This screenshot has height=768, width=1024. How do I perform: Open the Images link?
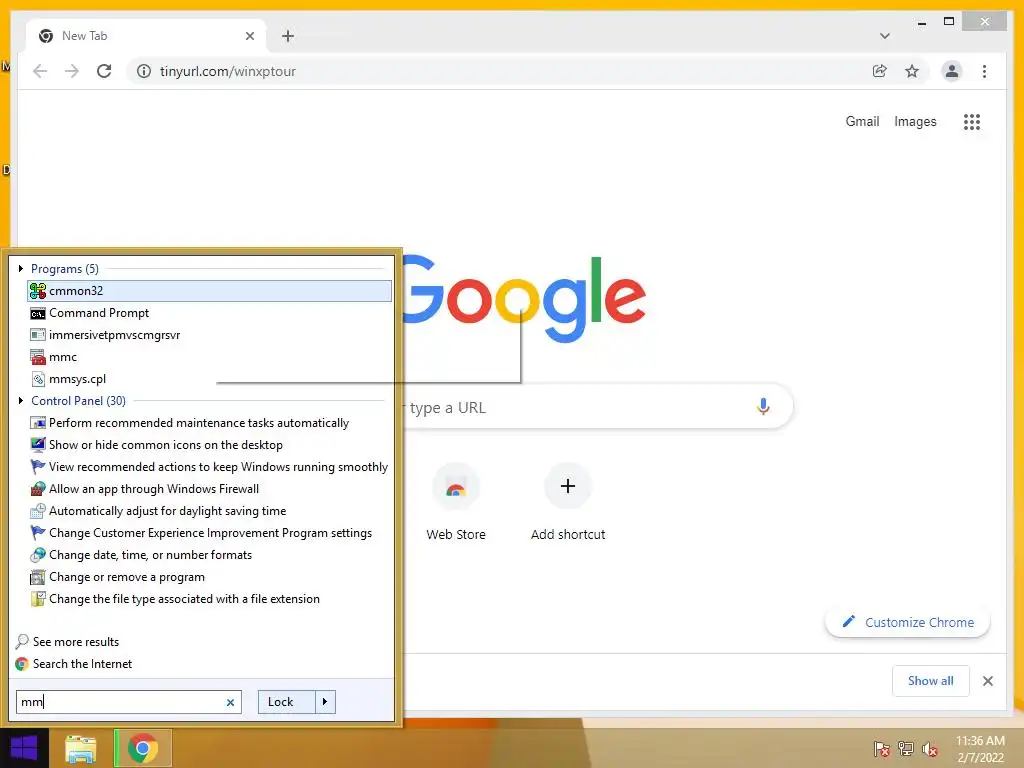[x=915, y=121]
